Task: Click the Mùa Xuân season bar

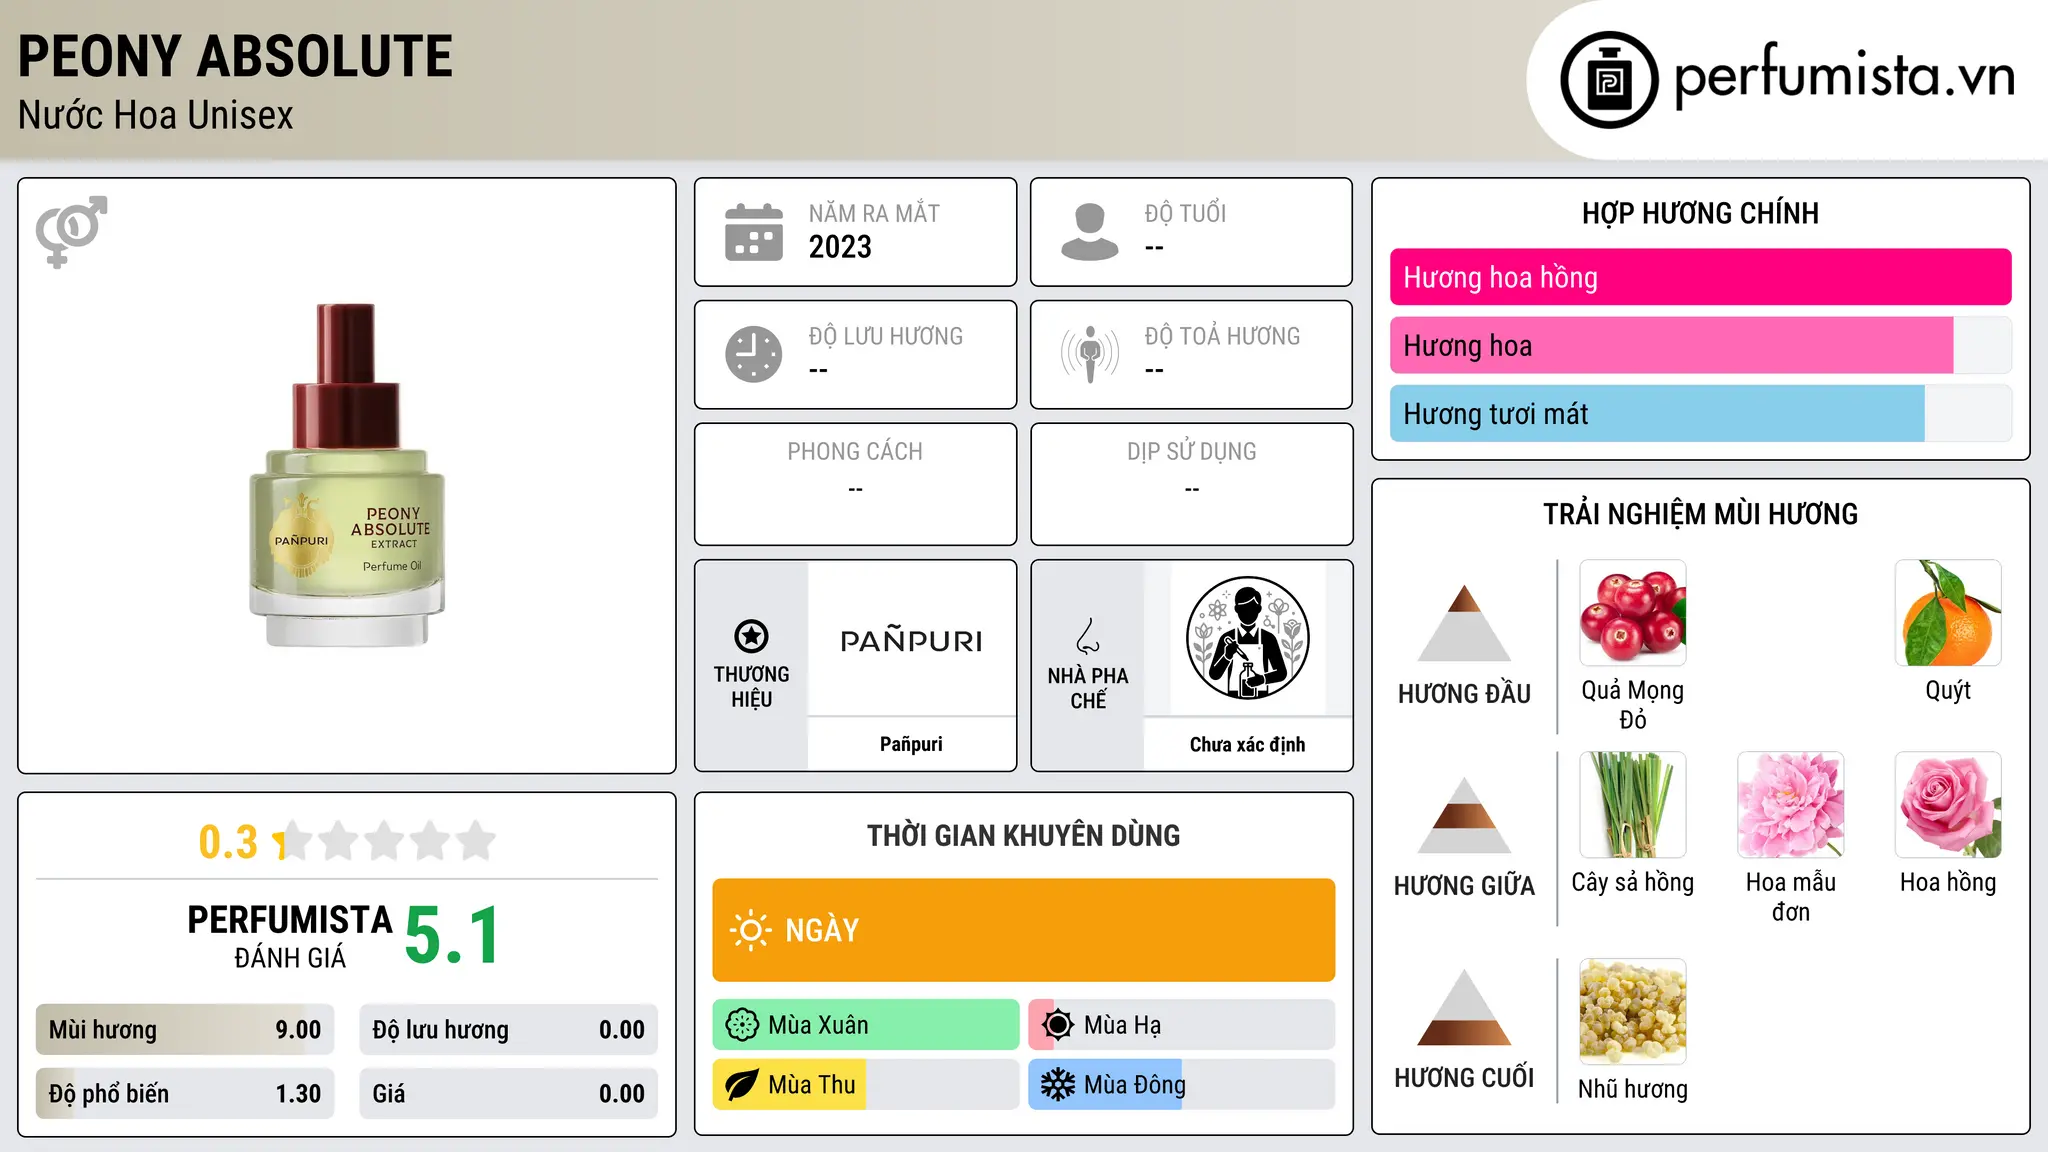Action: tap(866, 1025)
